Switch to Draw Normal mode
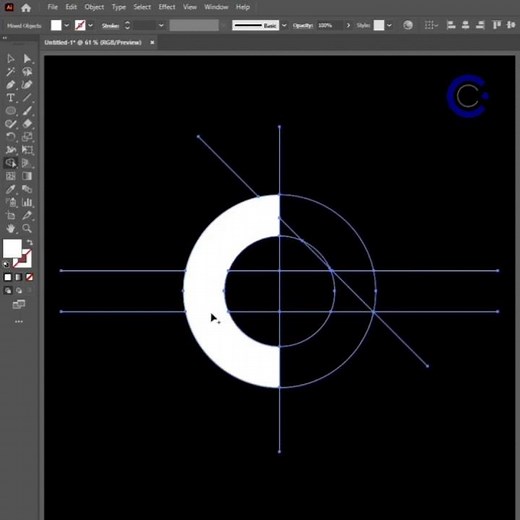The height and width of the screenshot is (520, 520). [x=8, y=291]
